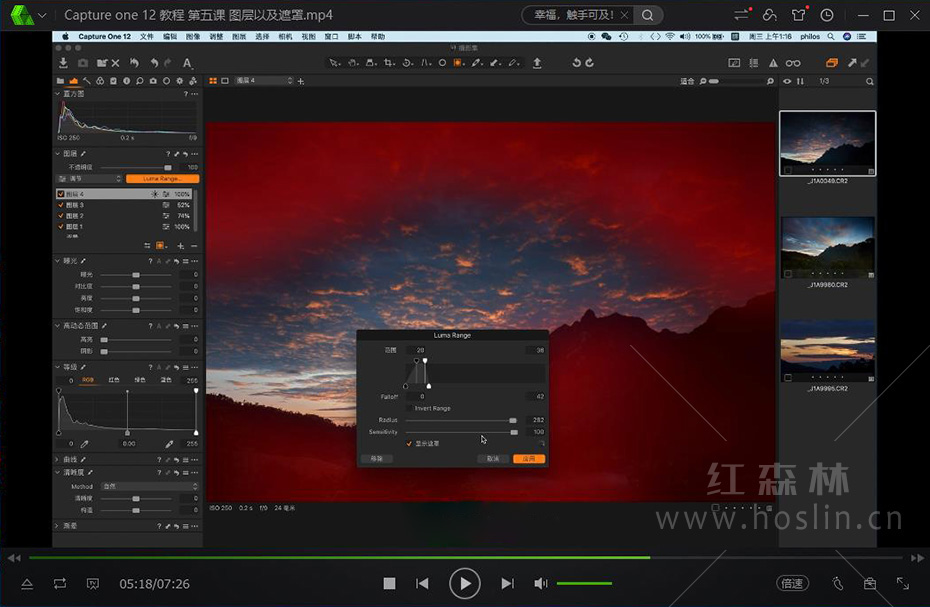Open the layer type dropdown beside Luma Range
Screen dimensions: 930x607
pos(90,179)
